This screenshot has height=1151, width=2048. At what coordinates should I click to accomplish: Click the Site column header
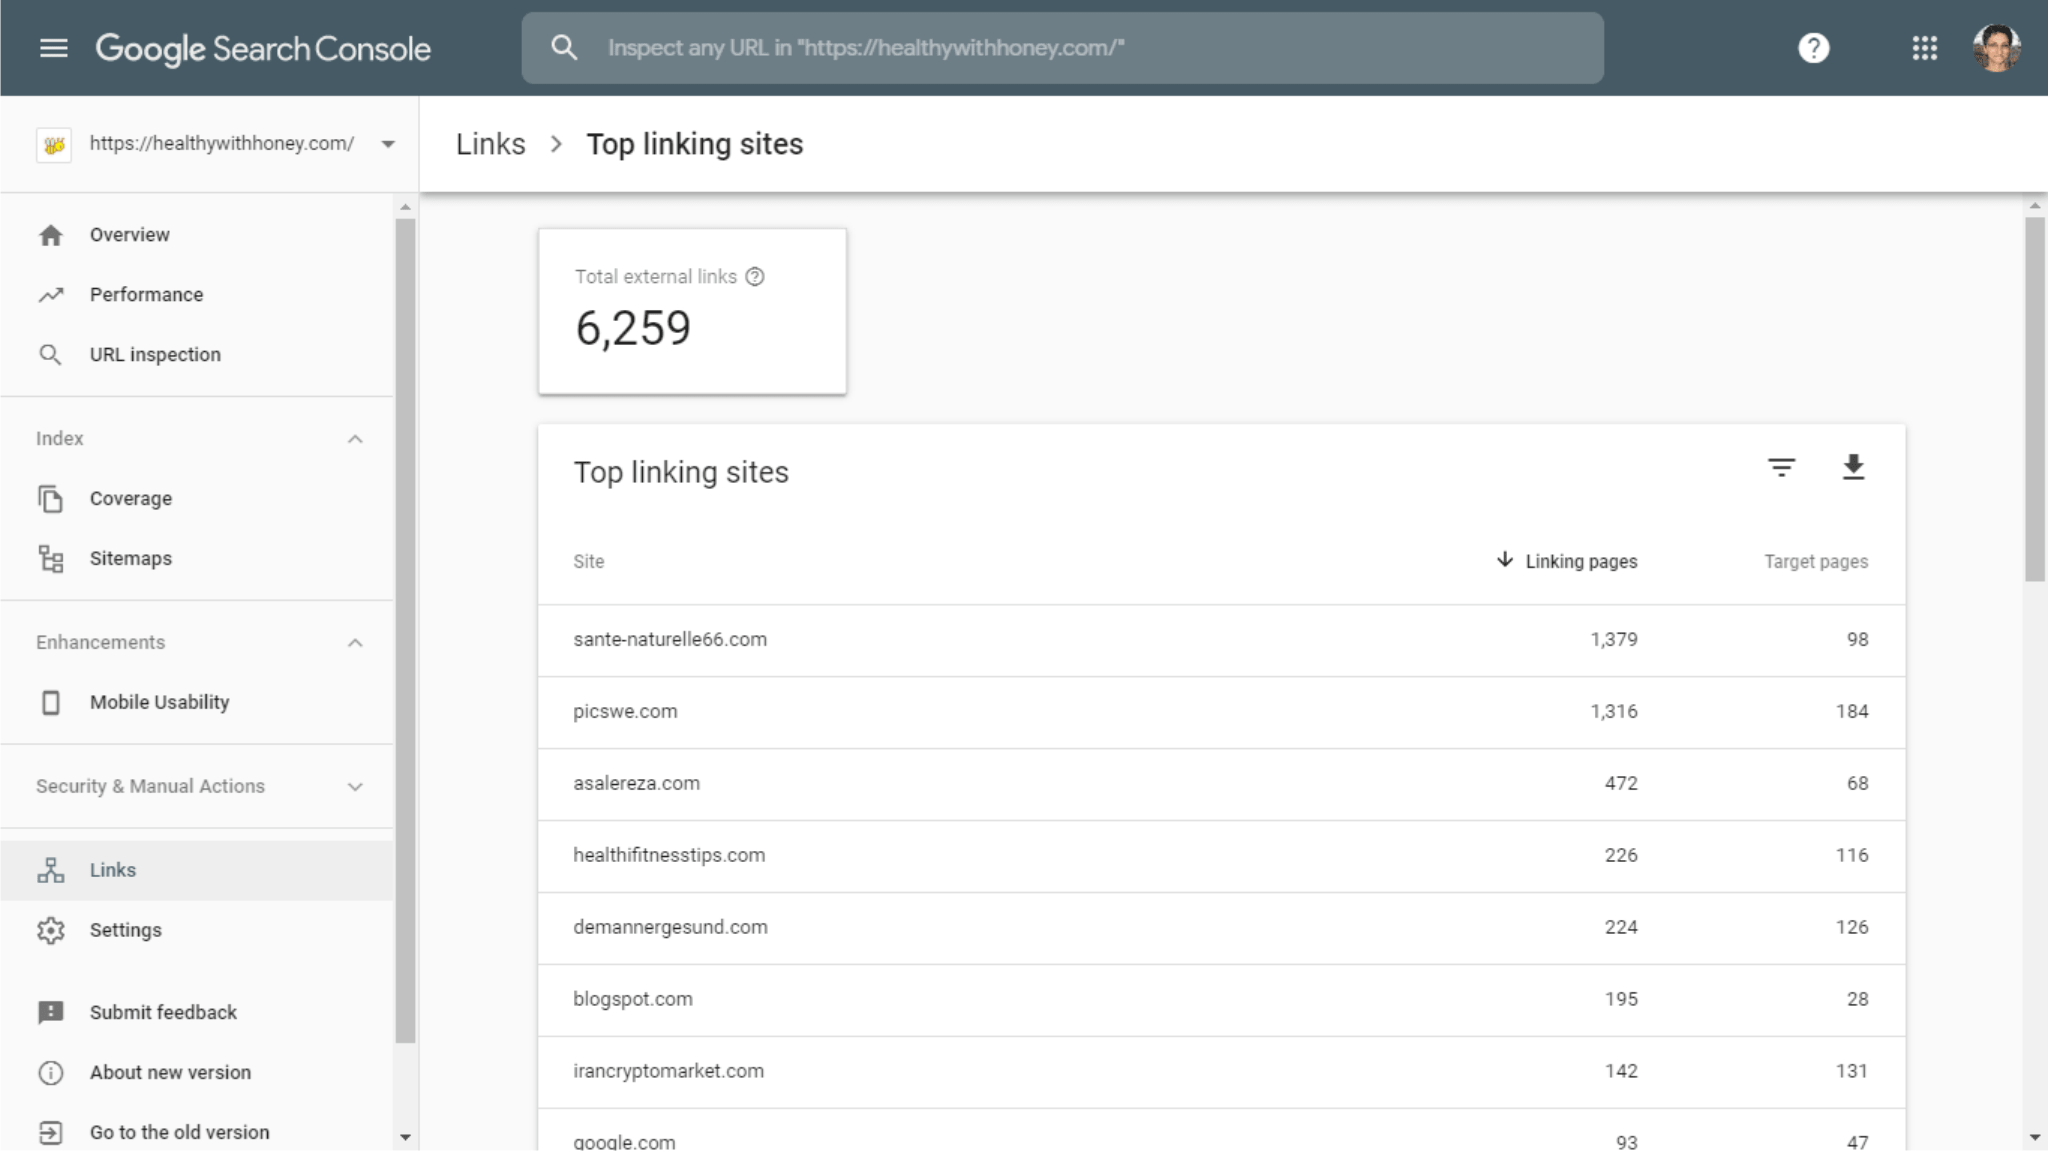(589, 561)
